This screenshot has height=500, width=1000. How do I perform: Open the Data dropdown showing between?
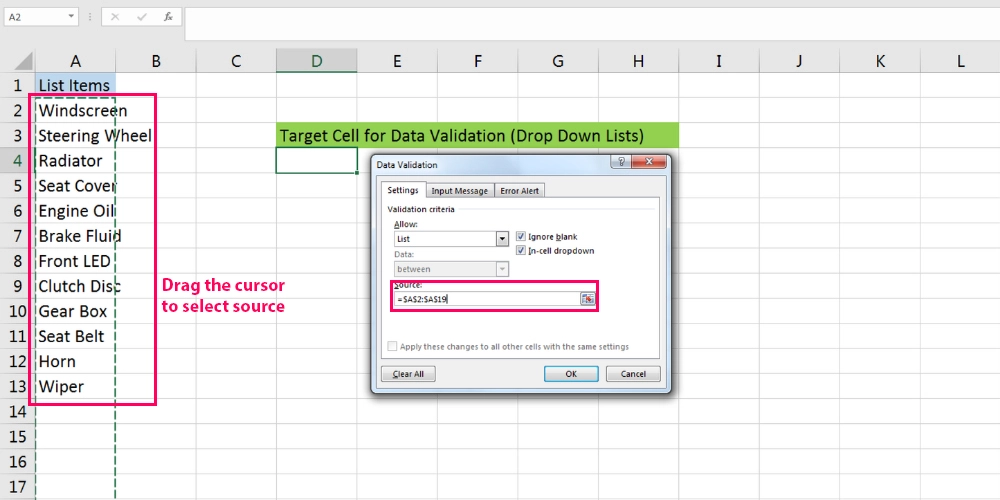(503, 269)
